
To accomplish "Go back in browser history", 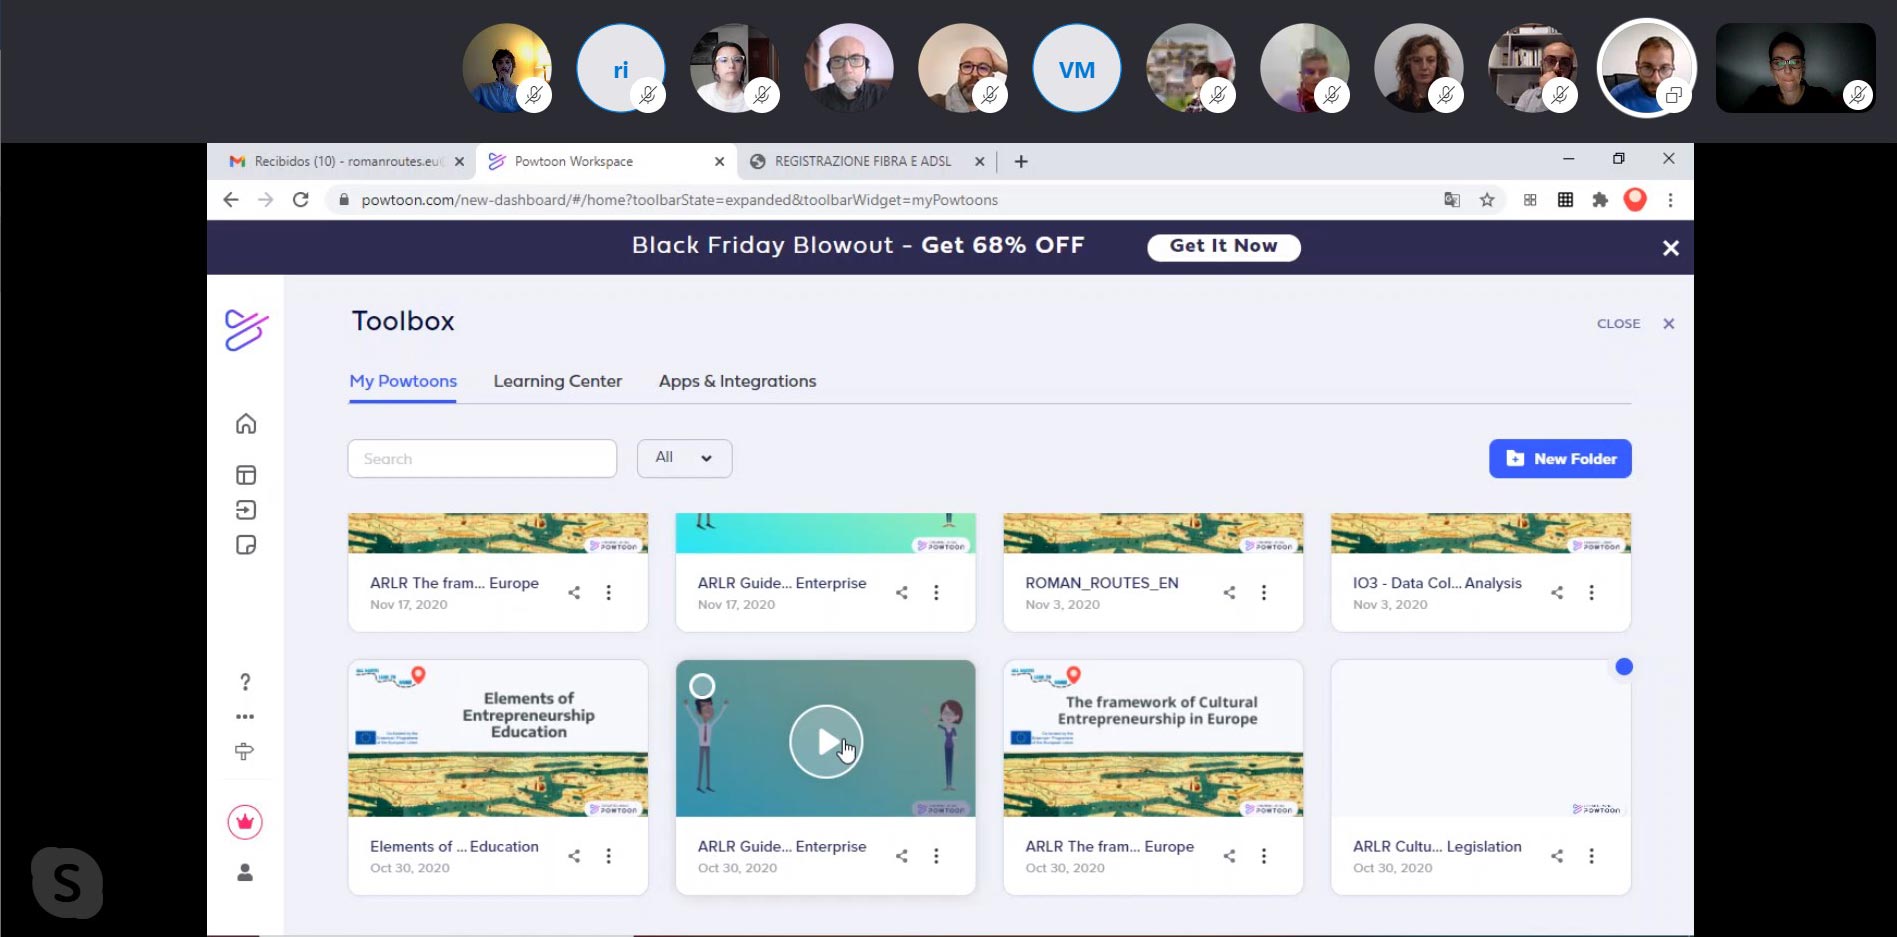I will pos(231,200).
